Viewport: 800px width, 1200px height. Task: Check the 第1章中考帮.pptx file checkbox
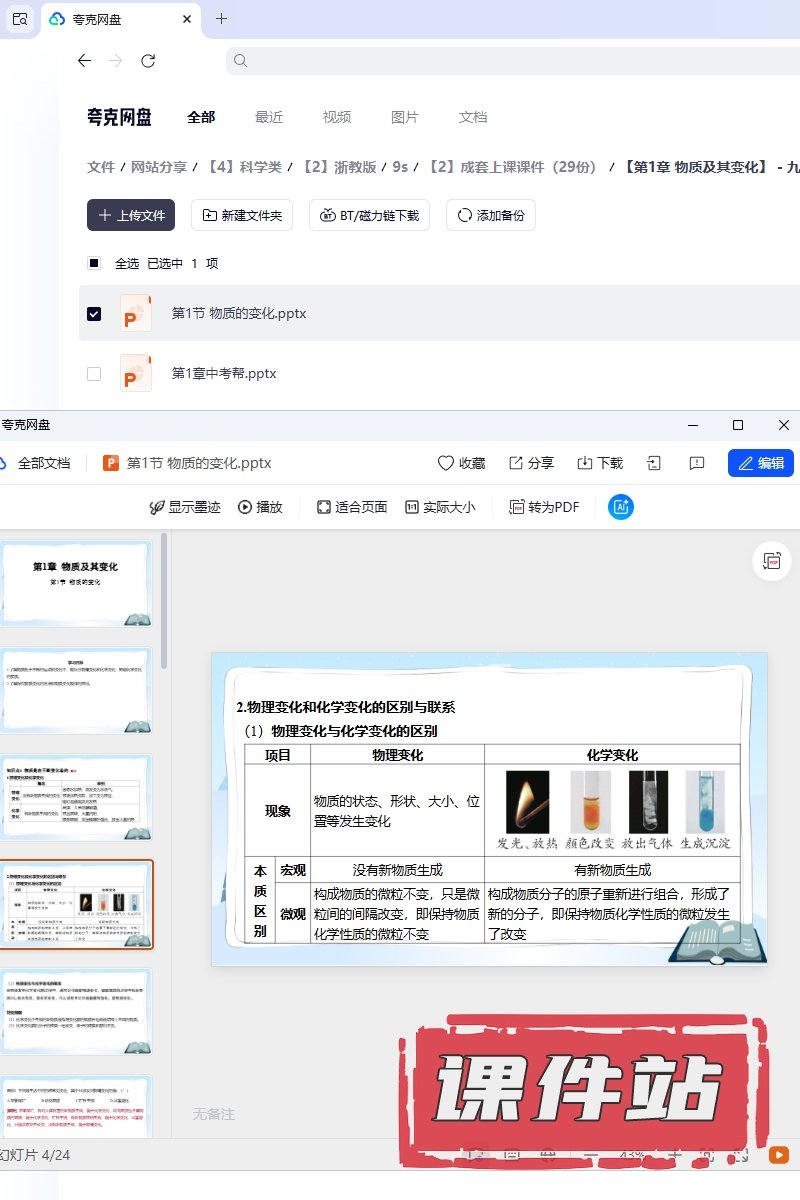point(94,374)
